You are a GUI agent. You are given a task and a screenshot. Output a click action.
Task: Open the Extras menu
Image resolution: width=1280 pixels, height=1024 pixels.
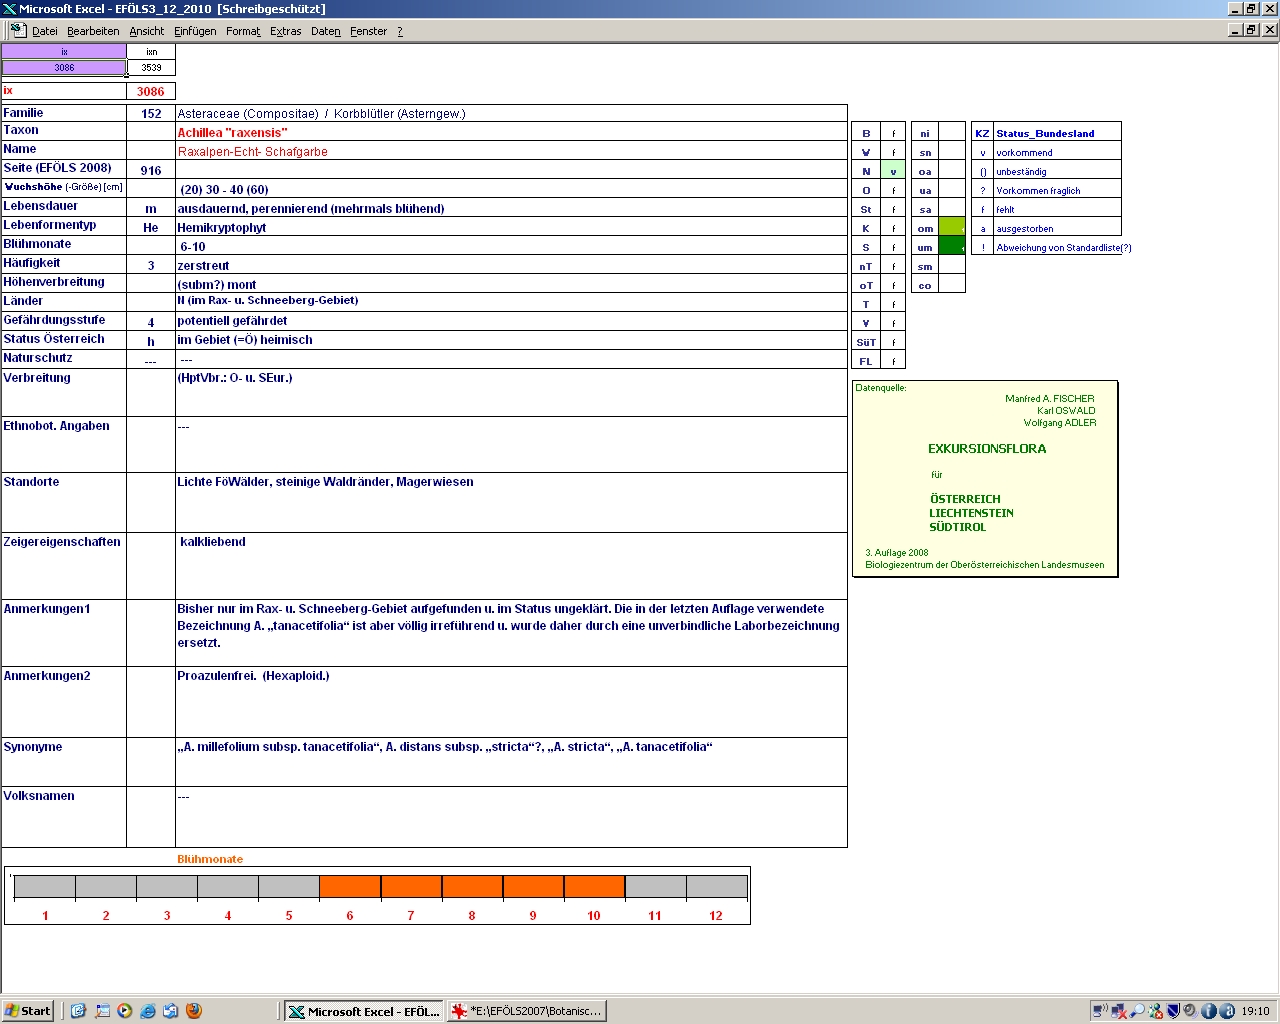pyautogui.click(x=285, y=31)
